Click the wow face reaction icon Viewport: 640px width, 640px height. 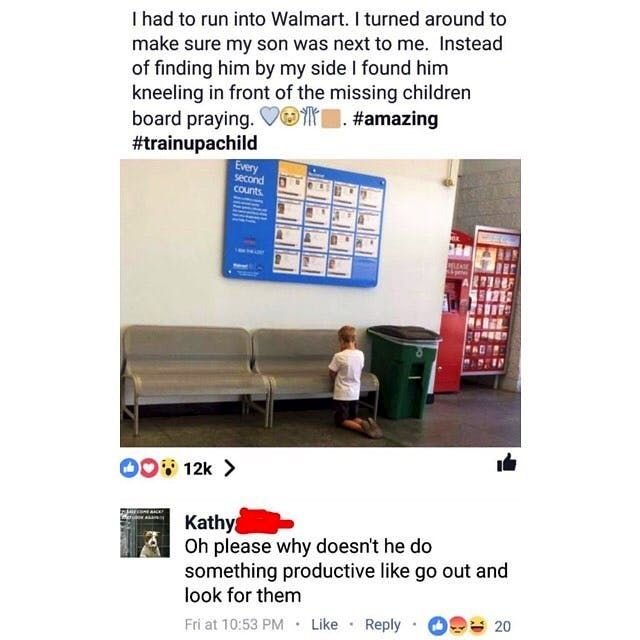point(169,468)
